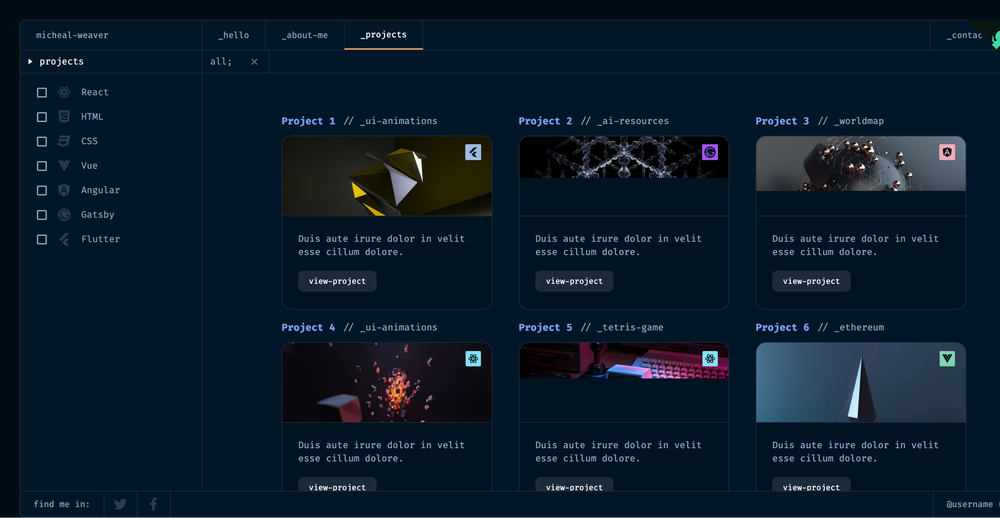Click the 'Project 6 // _ethereum' title
The image size is (1000, 518).
coord(820,328)
